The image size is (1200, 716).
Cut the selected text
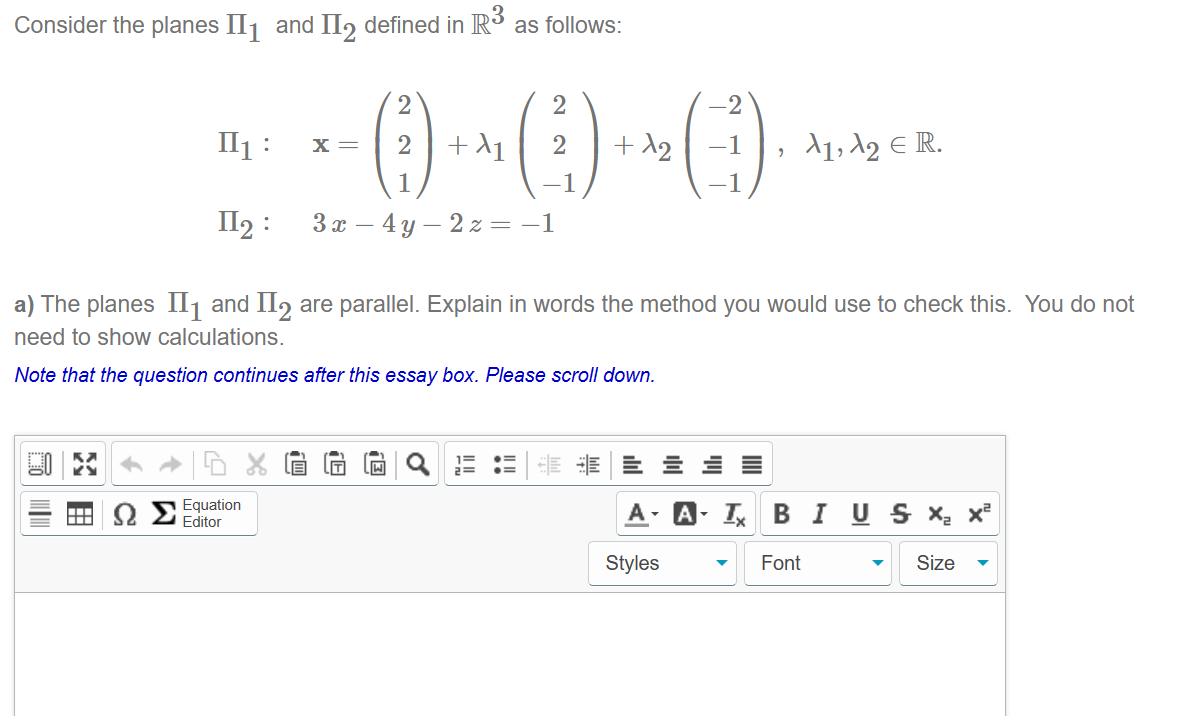pos(256,463)
